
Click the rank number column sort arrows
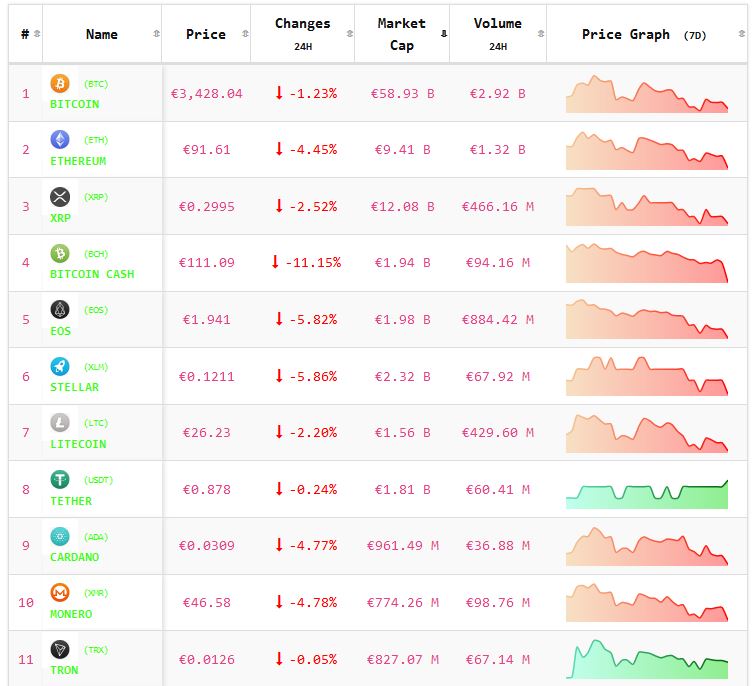pyautogui.click(x=37, y=34)
